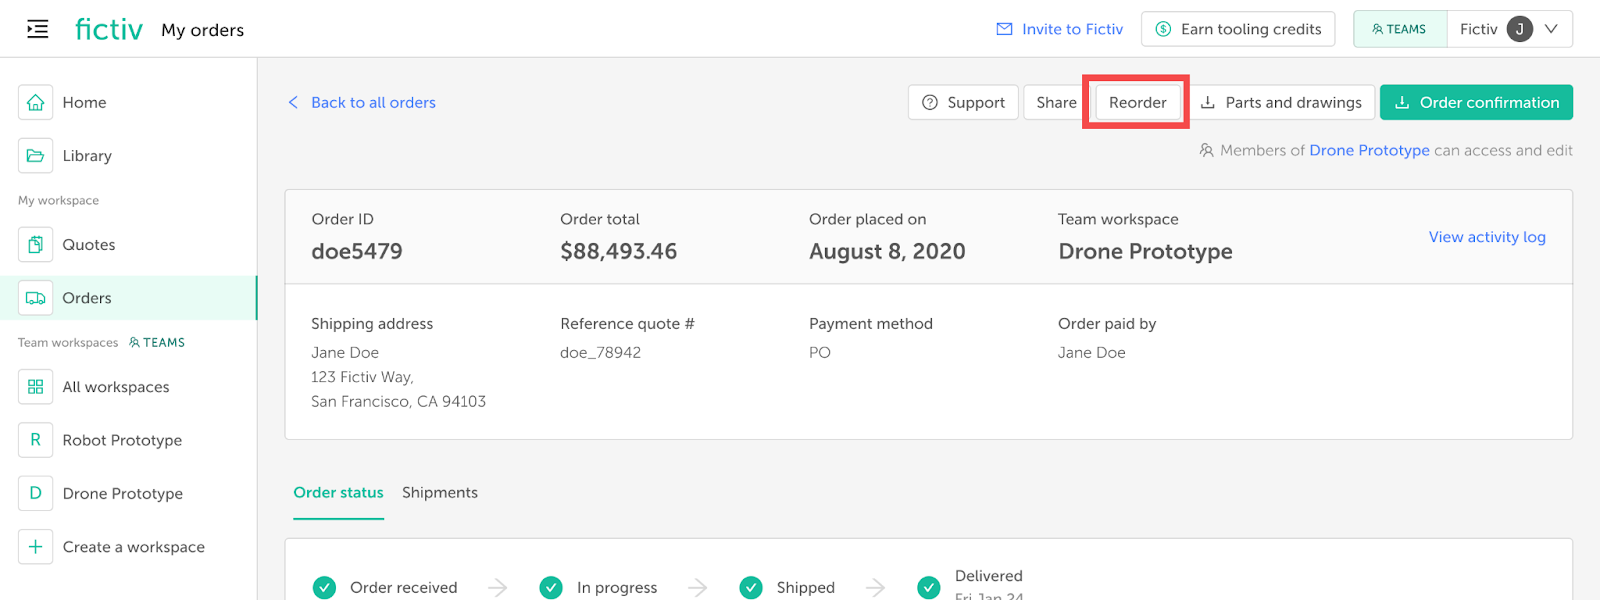Click Earn tooling credits button
Viewport: 1600px width, 600px height.
(1238, 29)
